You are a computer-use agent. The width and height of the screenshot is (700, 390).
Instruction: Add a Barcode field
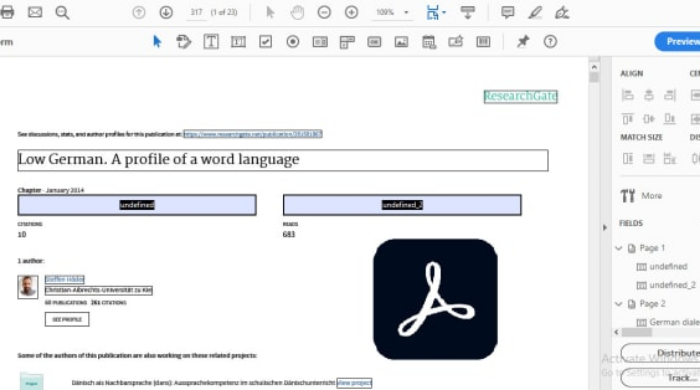click(x=483, y=41)
